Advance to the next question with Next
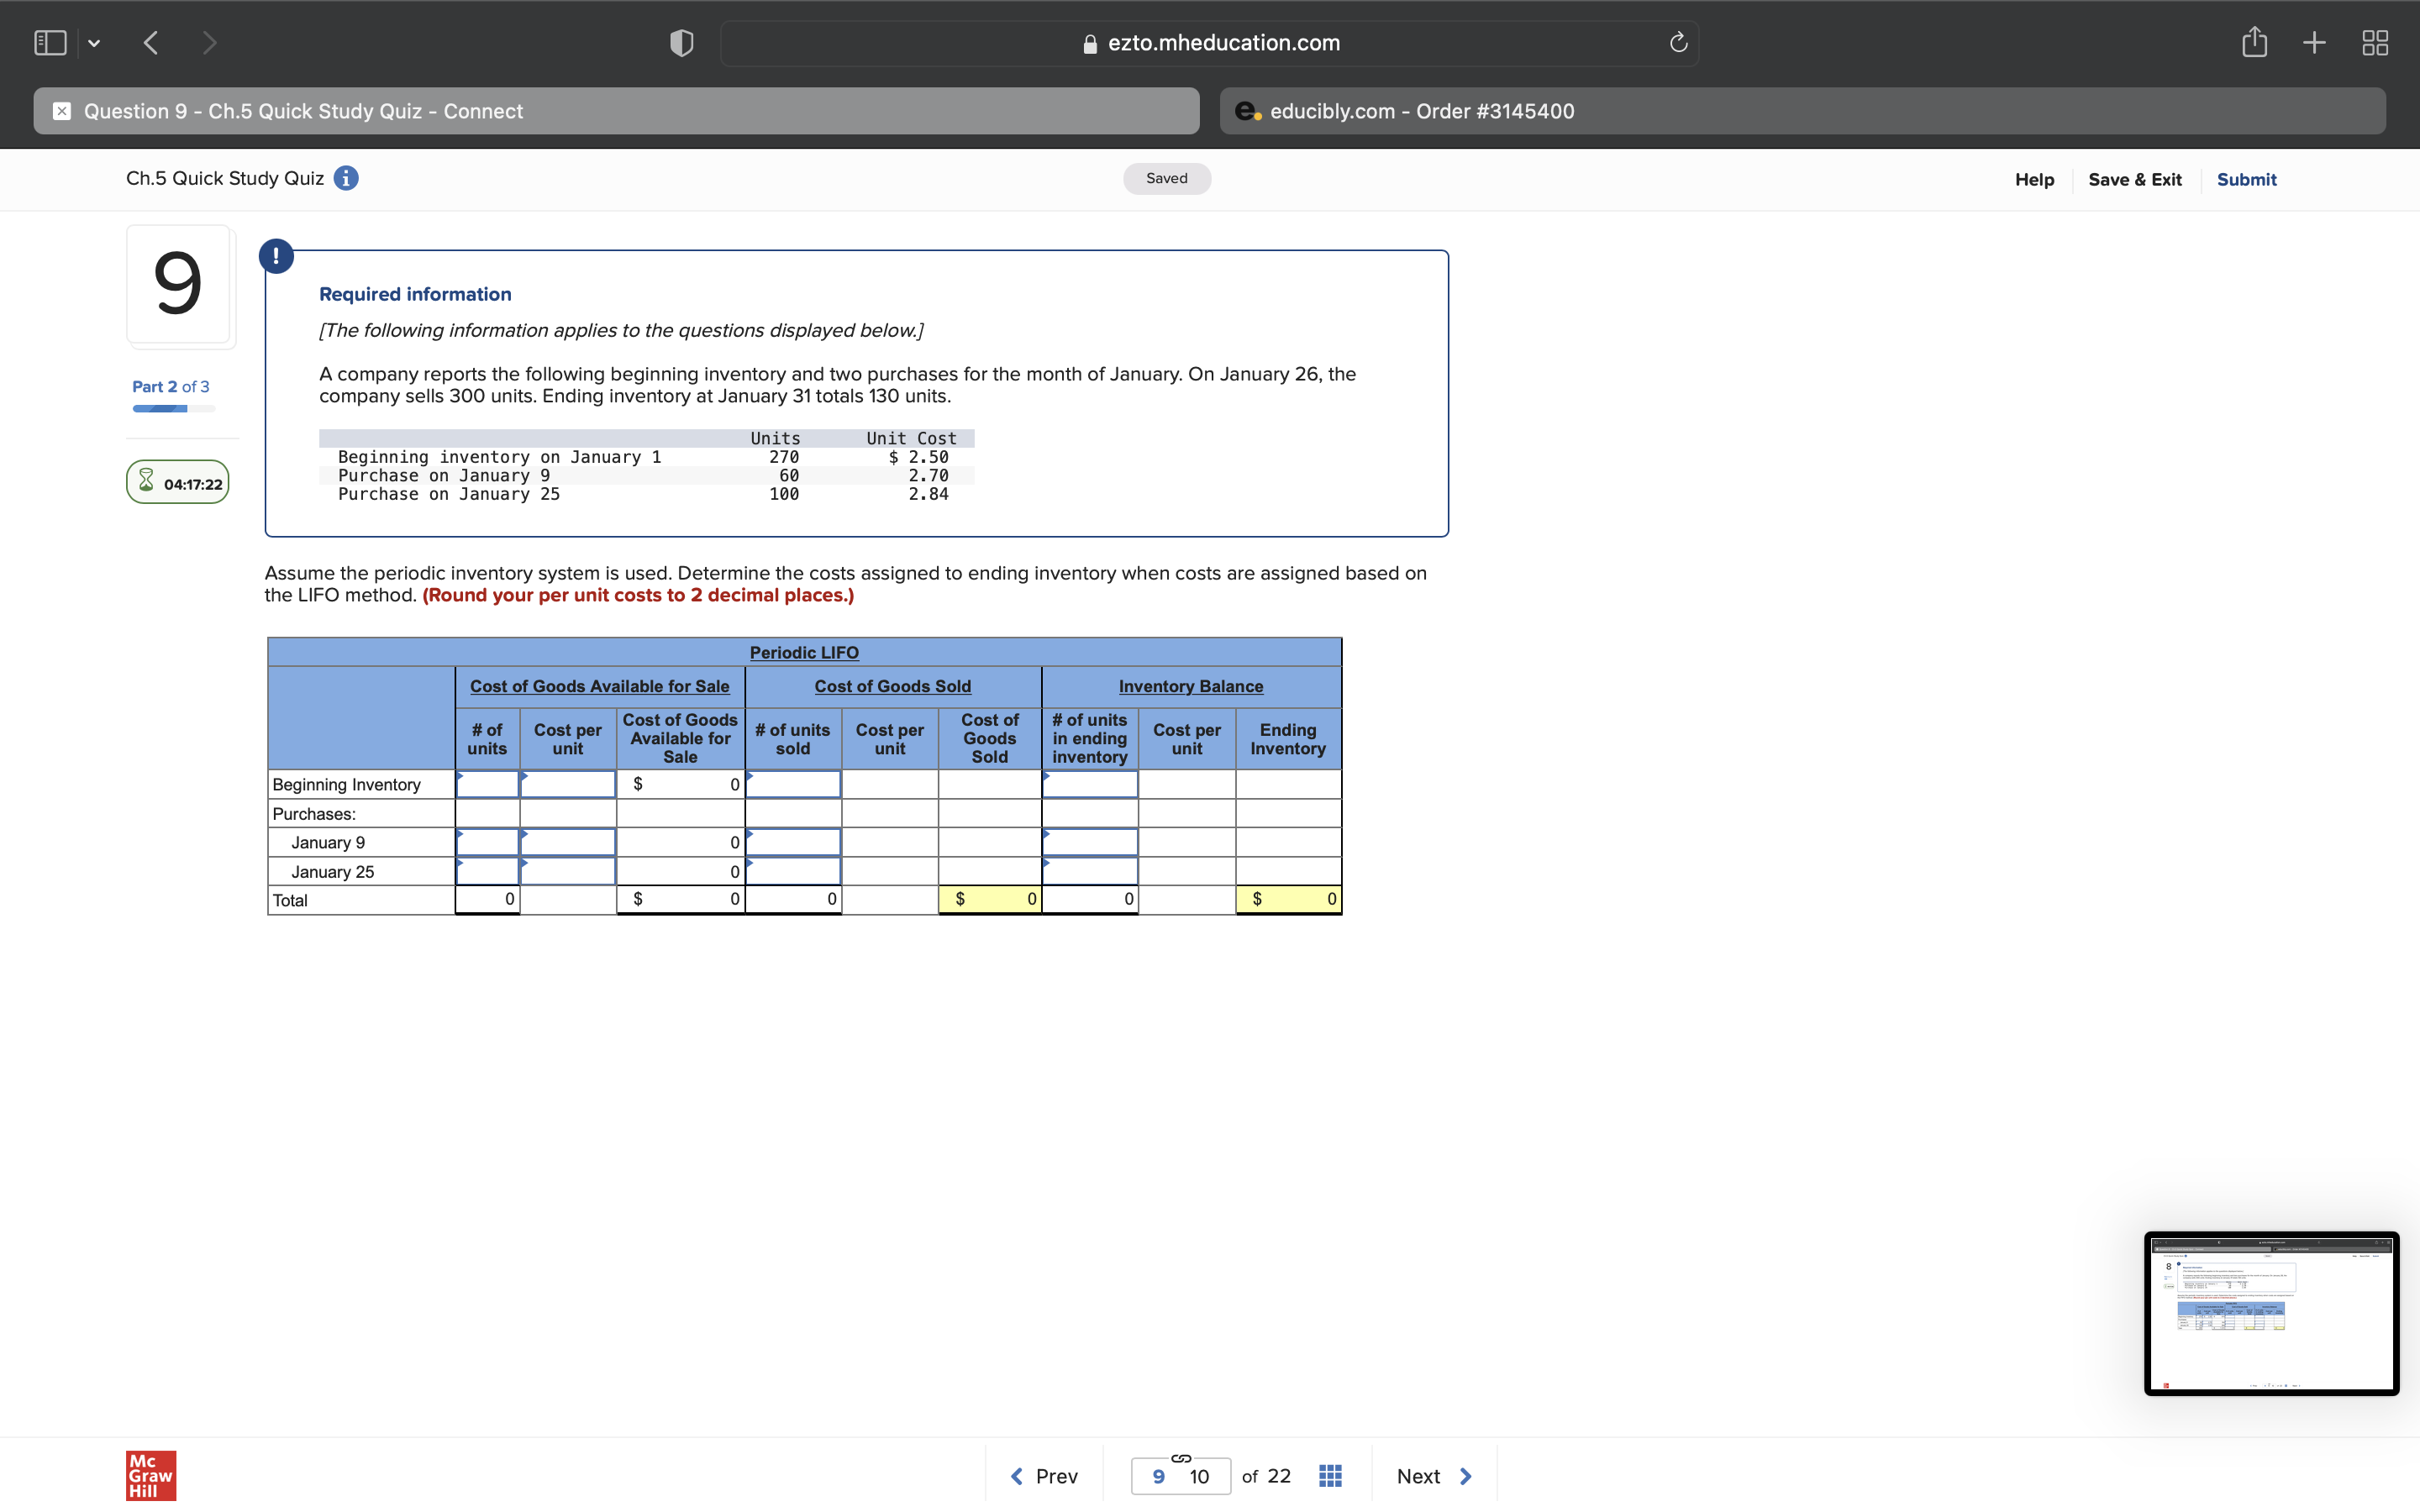The image size is (2420, 1512). tap(1432, 1475)
